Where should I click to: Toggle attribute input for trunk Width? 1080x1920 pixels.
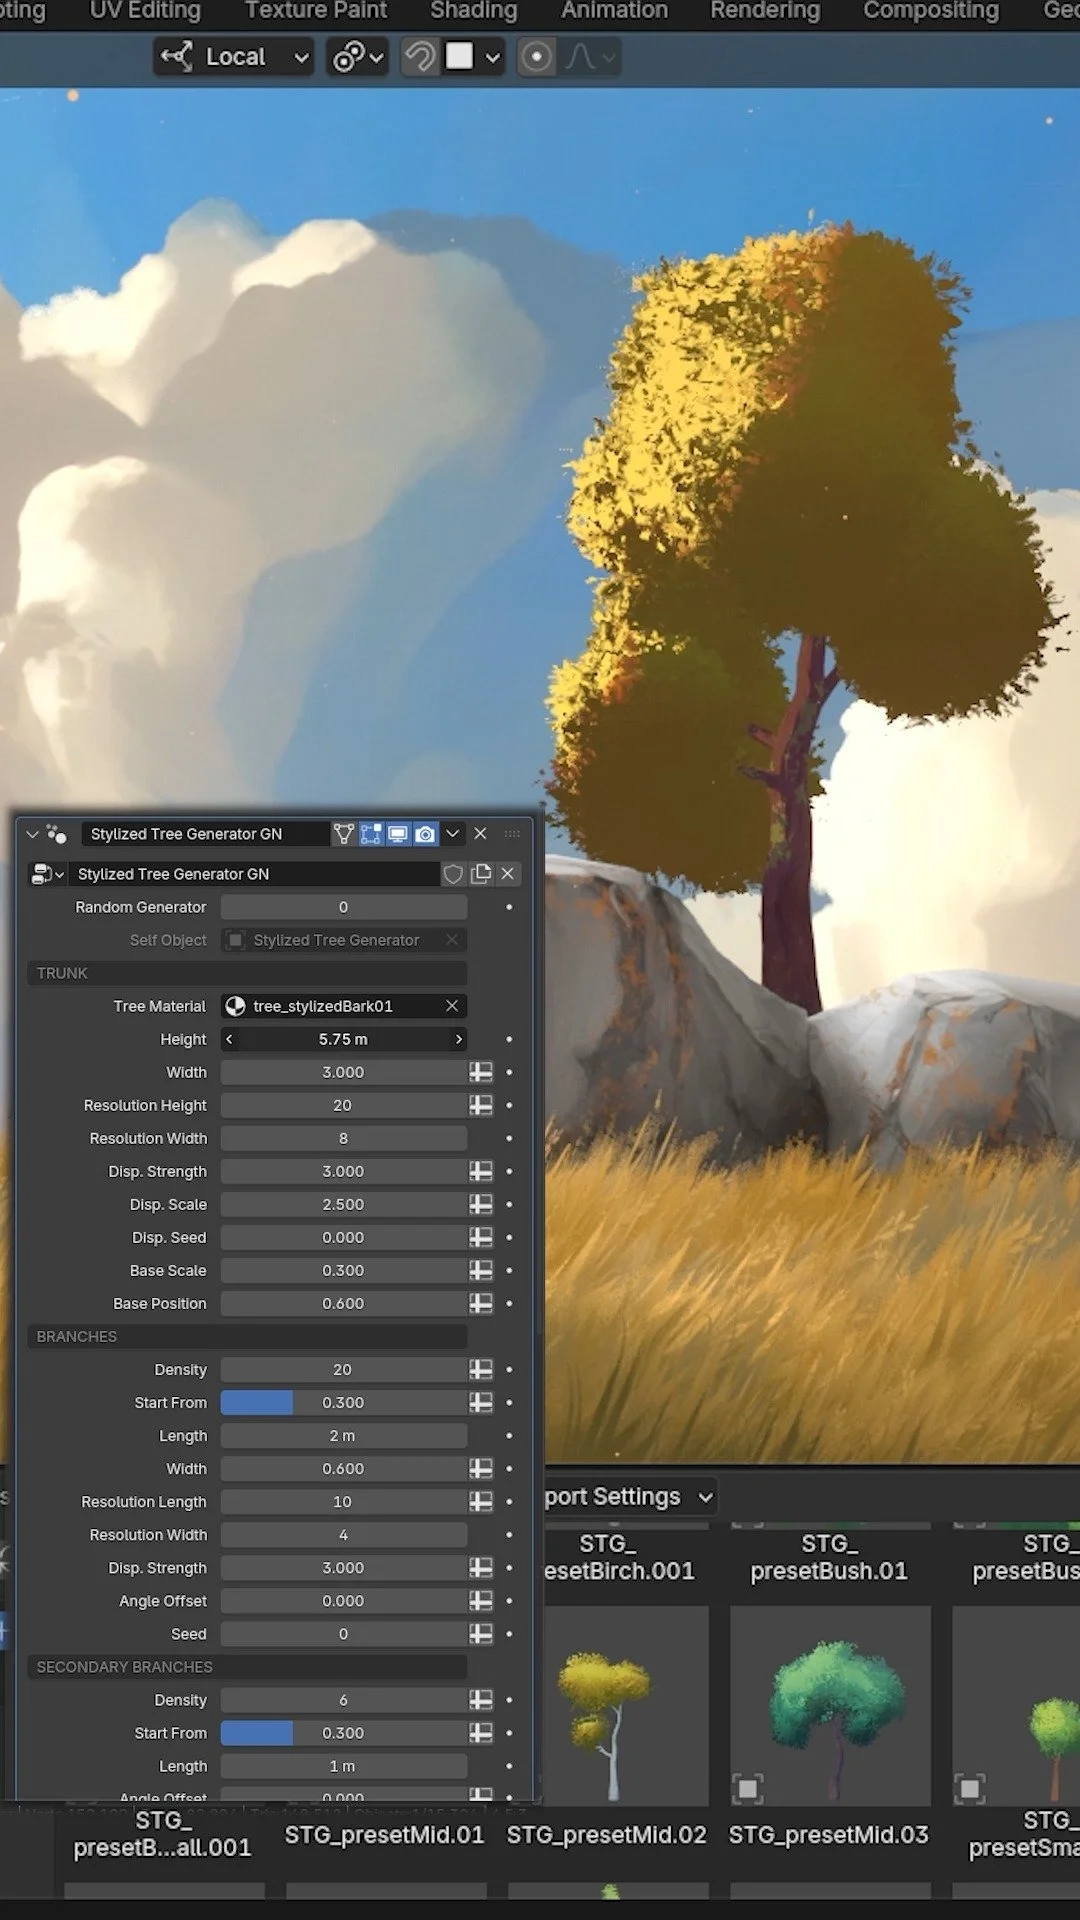pos(481,1072)
